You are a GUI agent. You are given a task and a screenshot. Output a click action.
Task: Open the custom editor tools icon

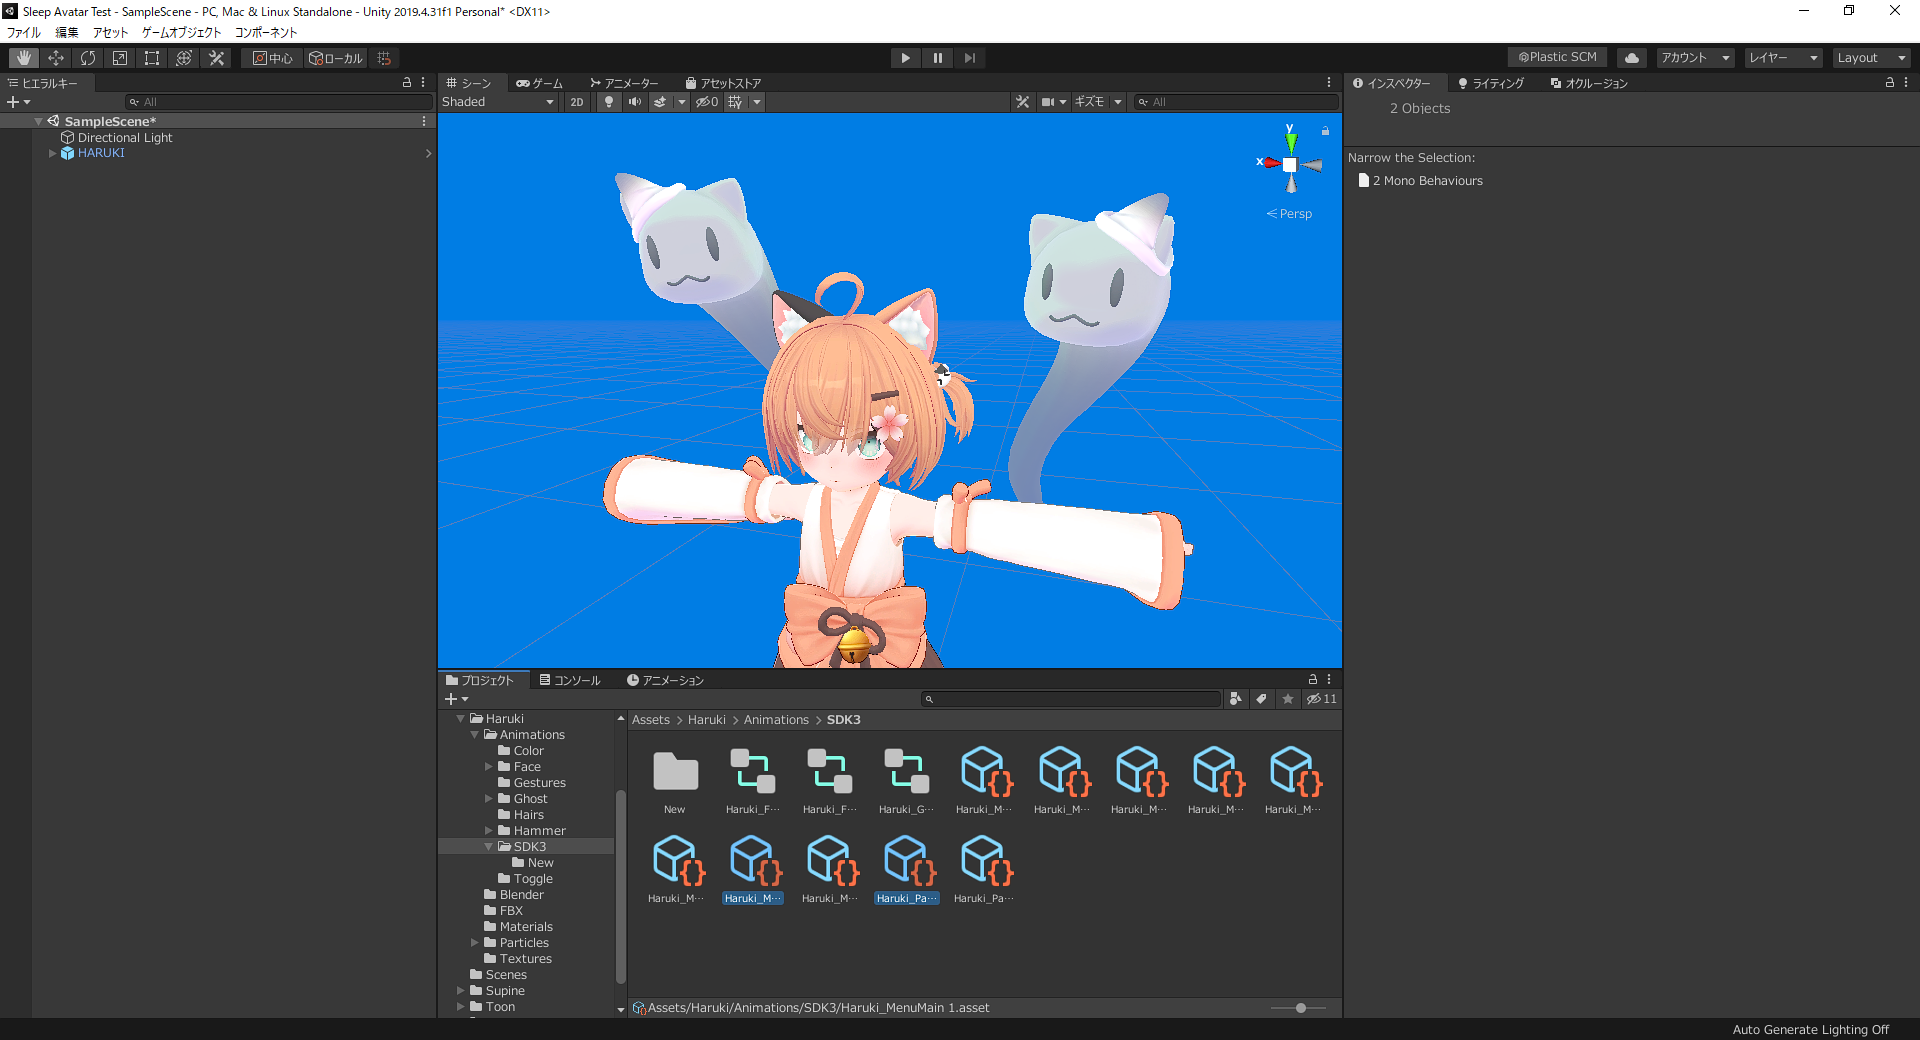[x=216, y=57]
